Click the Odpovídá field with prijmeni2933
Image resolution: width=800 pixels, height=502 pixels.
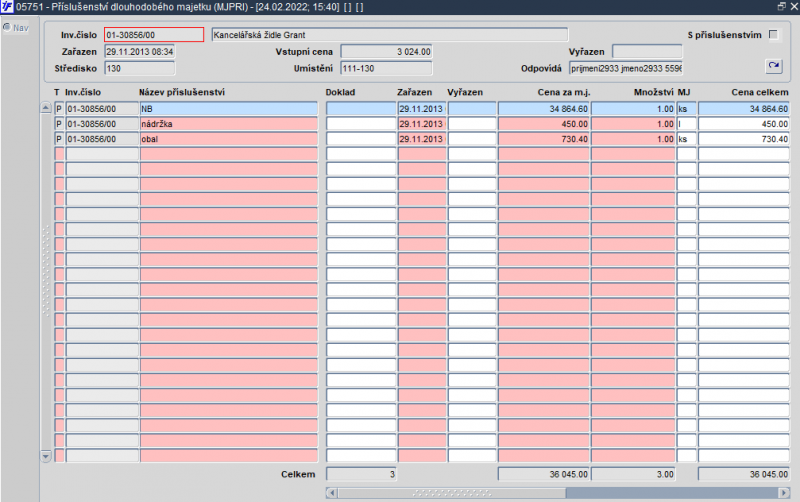coord(626,68)
